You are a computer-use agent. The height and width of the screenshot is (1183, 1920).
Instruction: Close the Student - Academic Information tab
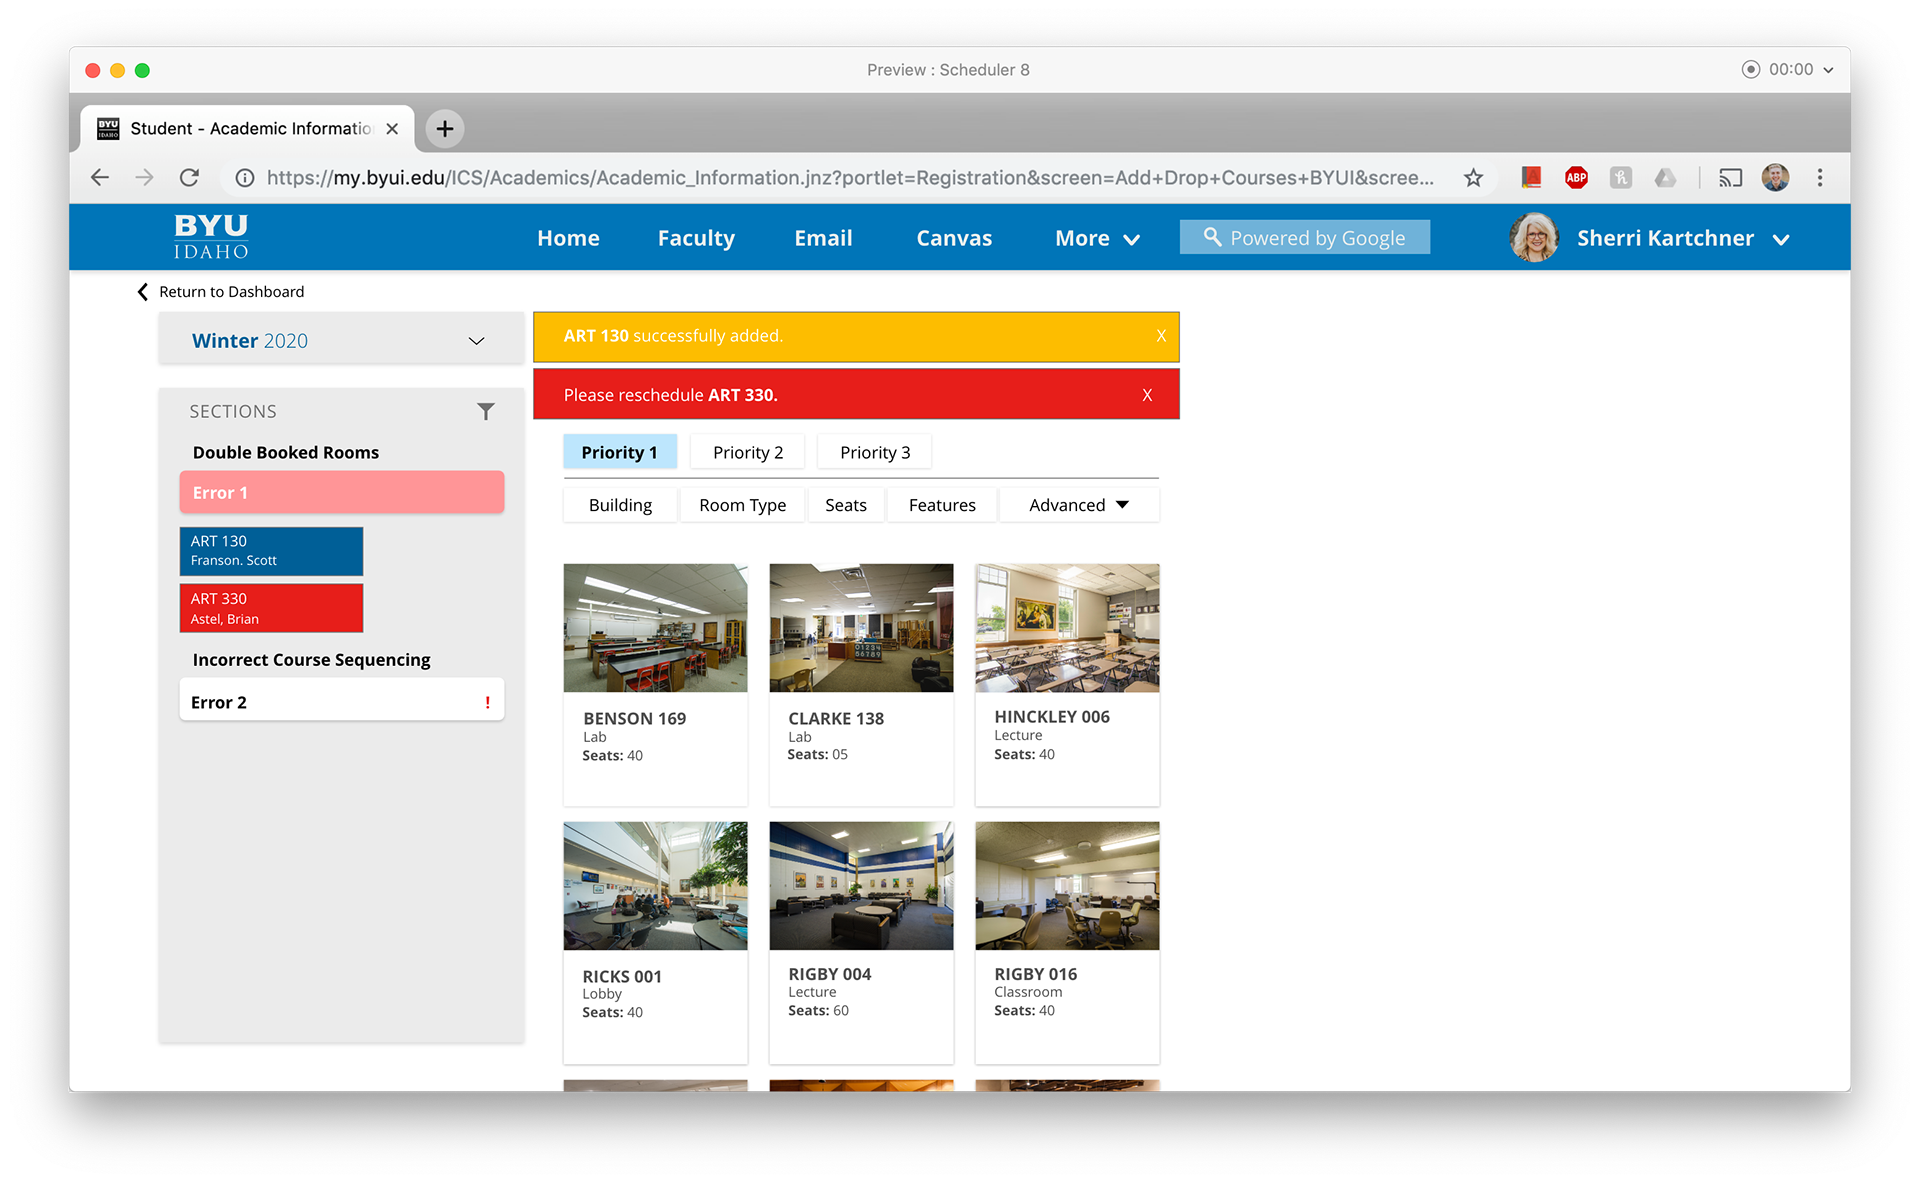(x=392, y=129)
